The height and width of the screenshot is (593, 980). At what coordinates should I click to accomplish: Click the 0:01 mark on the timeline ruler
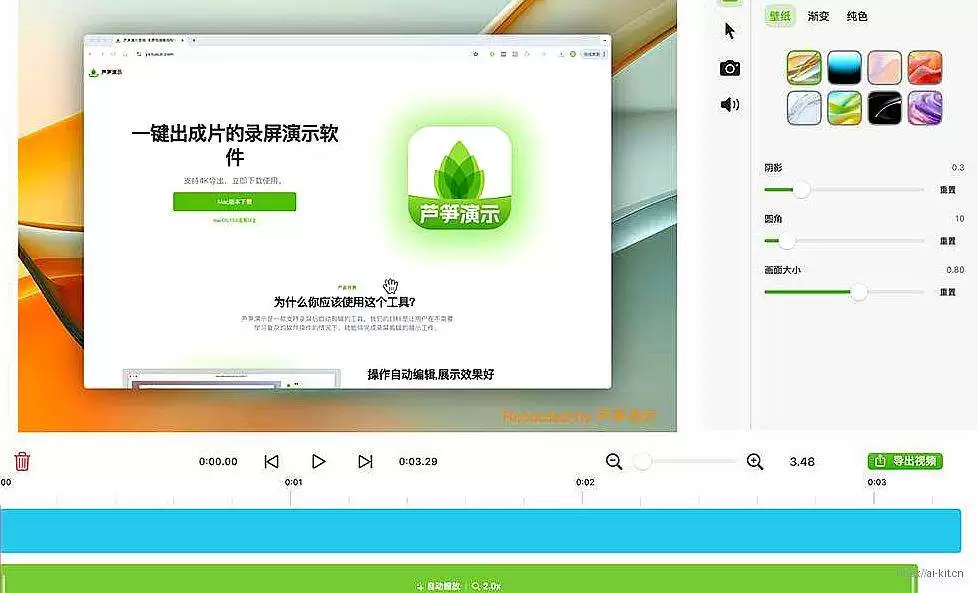(293, 482)
